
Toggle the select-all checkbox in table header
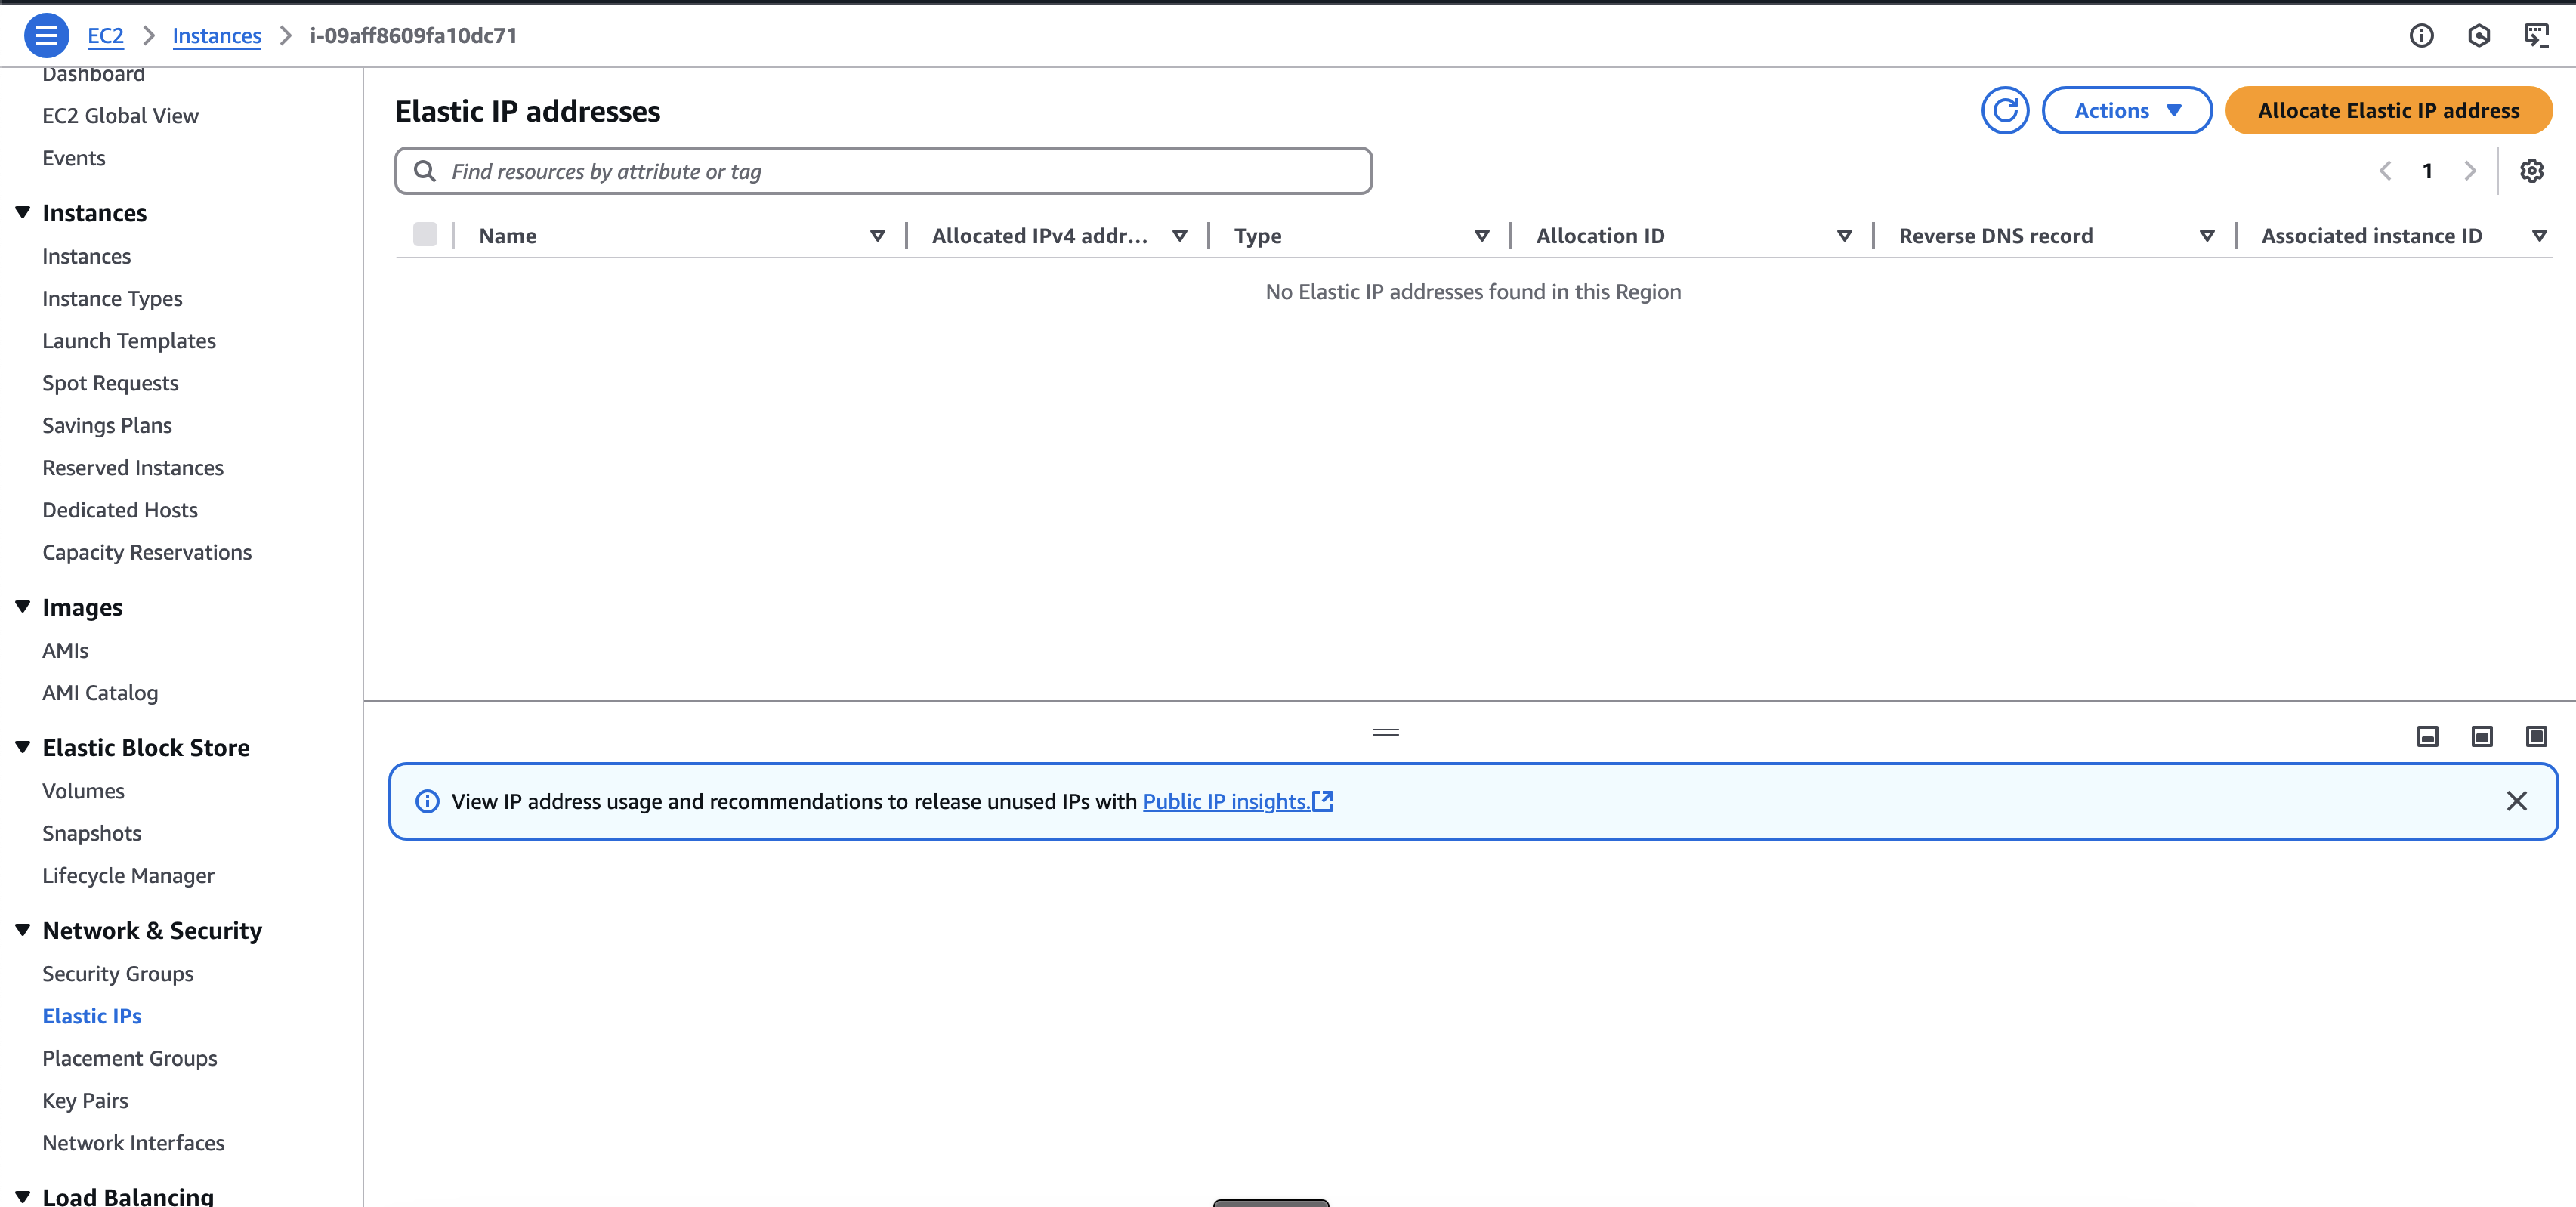click(x=425, y=235)
